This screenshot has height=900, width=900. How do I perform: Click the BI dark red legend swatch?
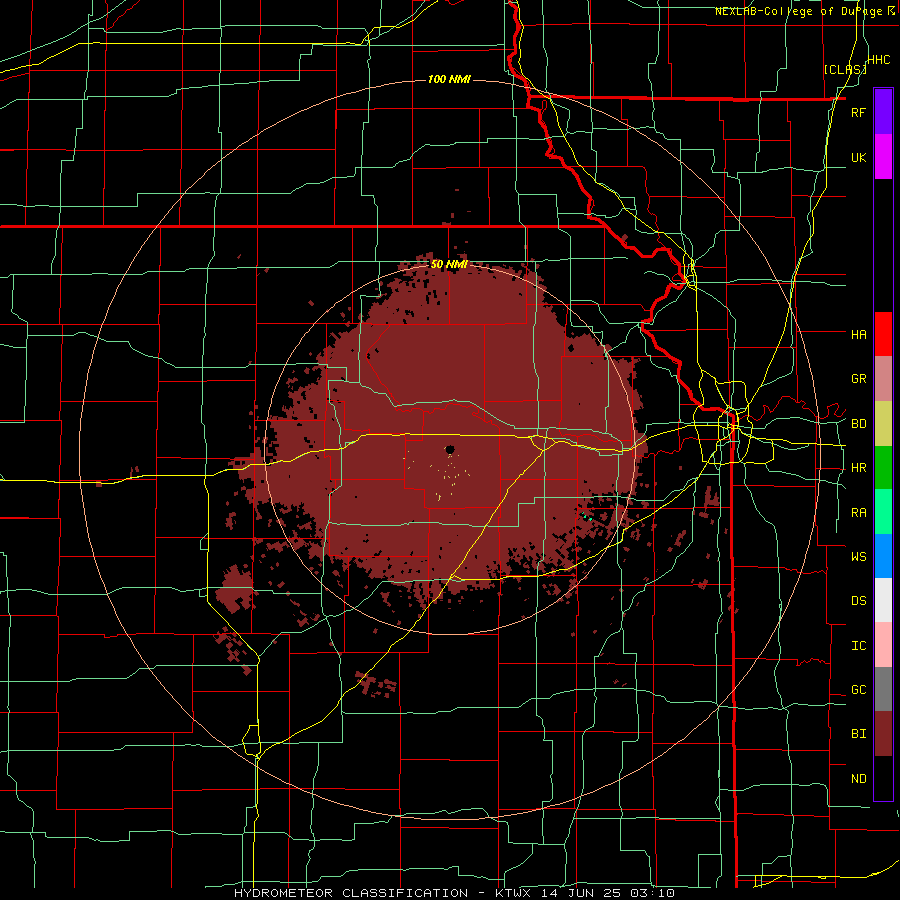[x=883, y=734]
